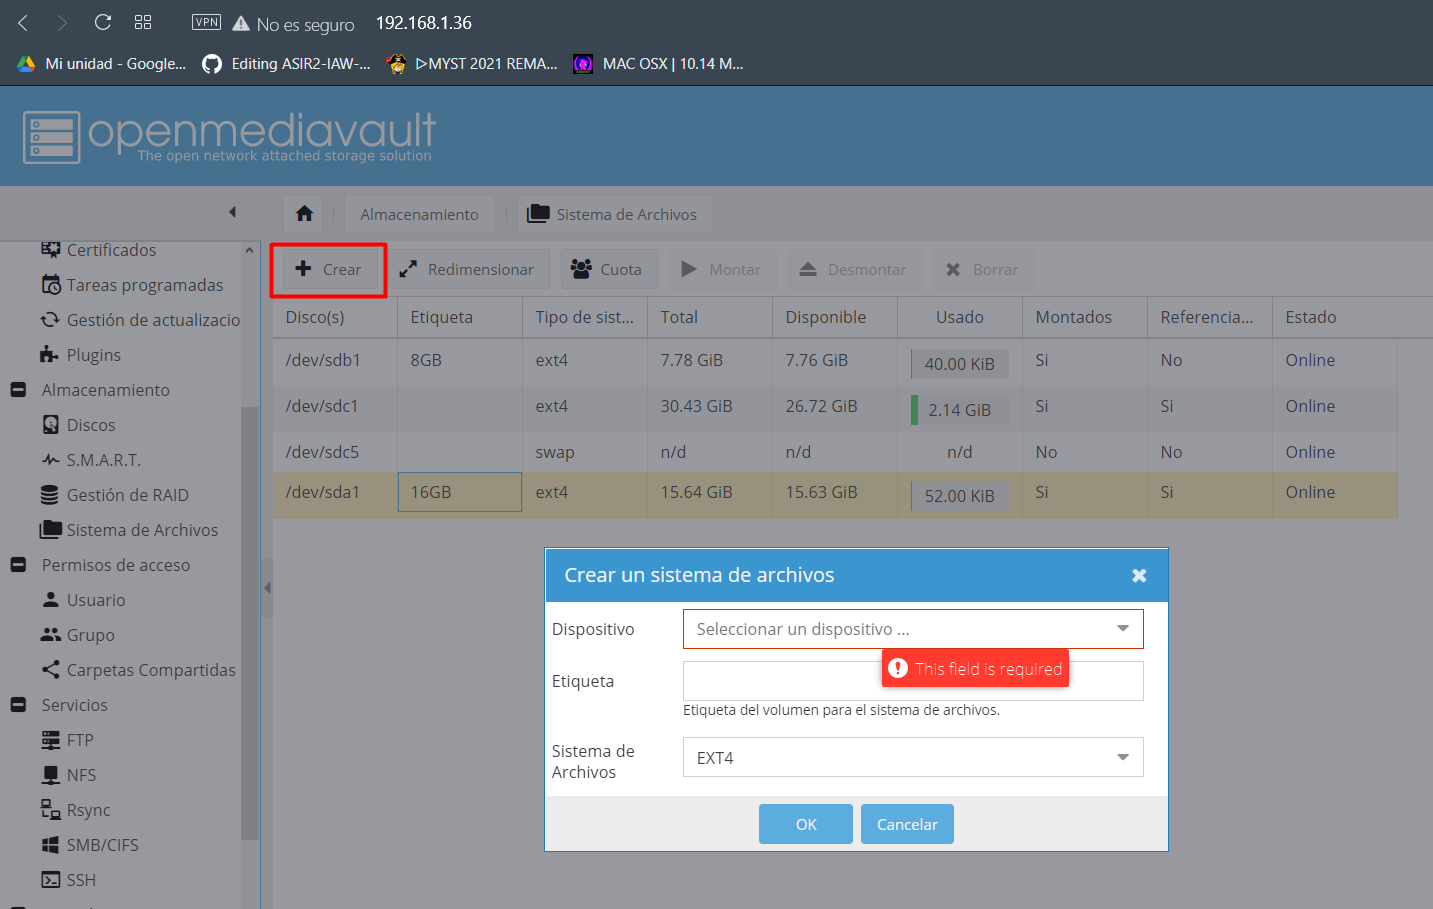
Task: Open NFS service settings
Action: pos(81,775)
